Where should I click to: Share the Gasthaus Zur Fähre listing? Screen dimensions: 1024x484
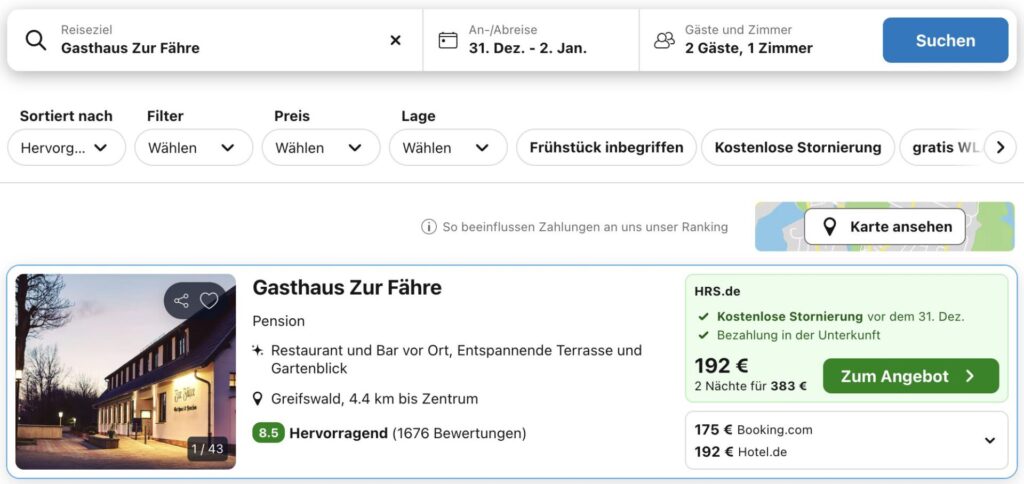point(181,300)
